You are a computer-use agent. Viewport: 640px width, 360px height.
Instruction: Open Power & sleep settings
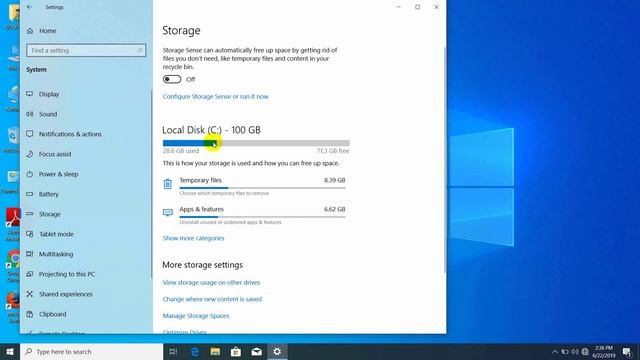58,174
